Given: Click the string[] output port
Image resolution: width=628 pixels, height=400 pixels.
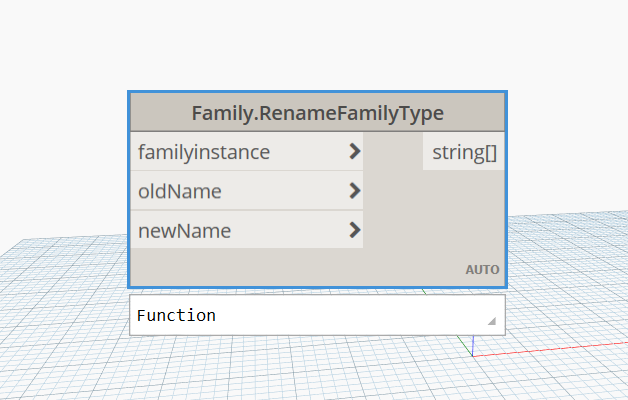Looking at the screenshot, I should click(464, 152).
